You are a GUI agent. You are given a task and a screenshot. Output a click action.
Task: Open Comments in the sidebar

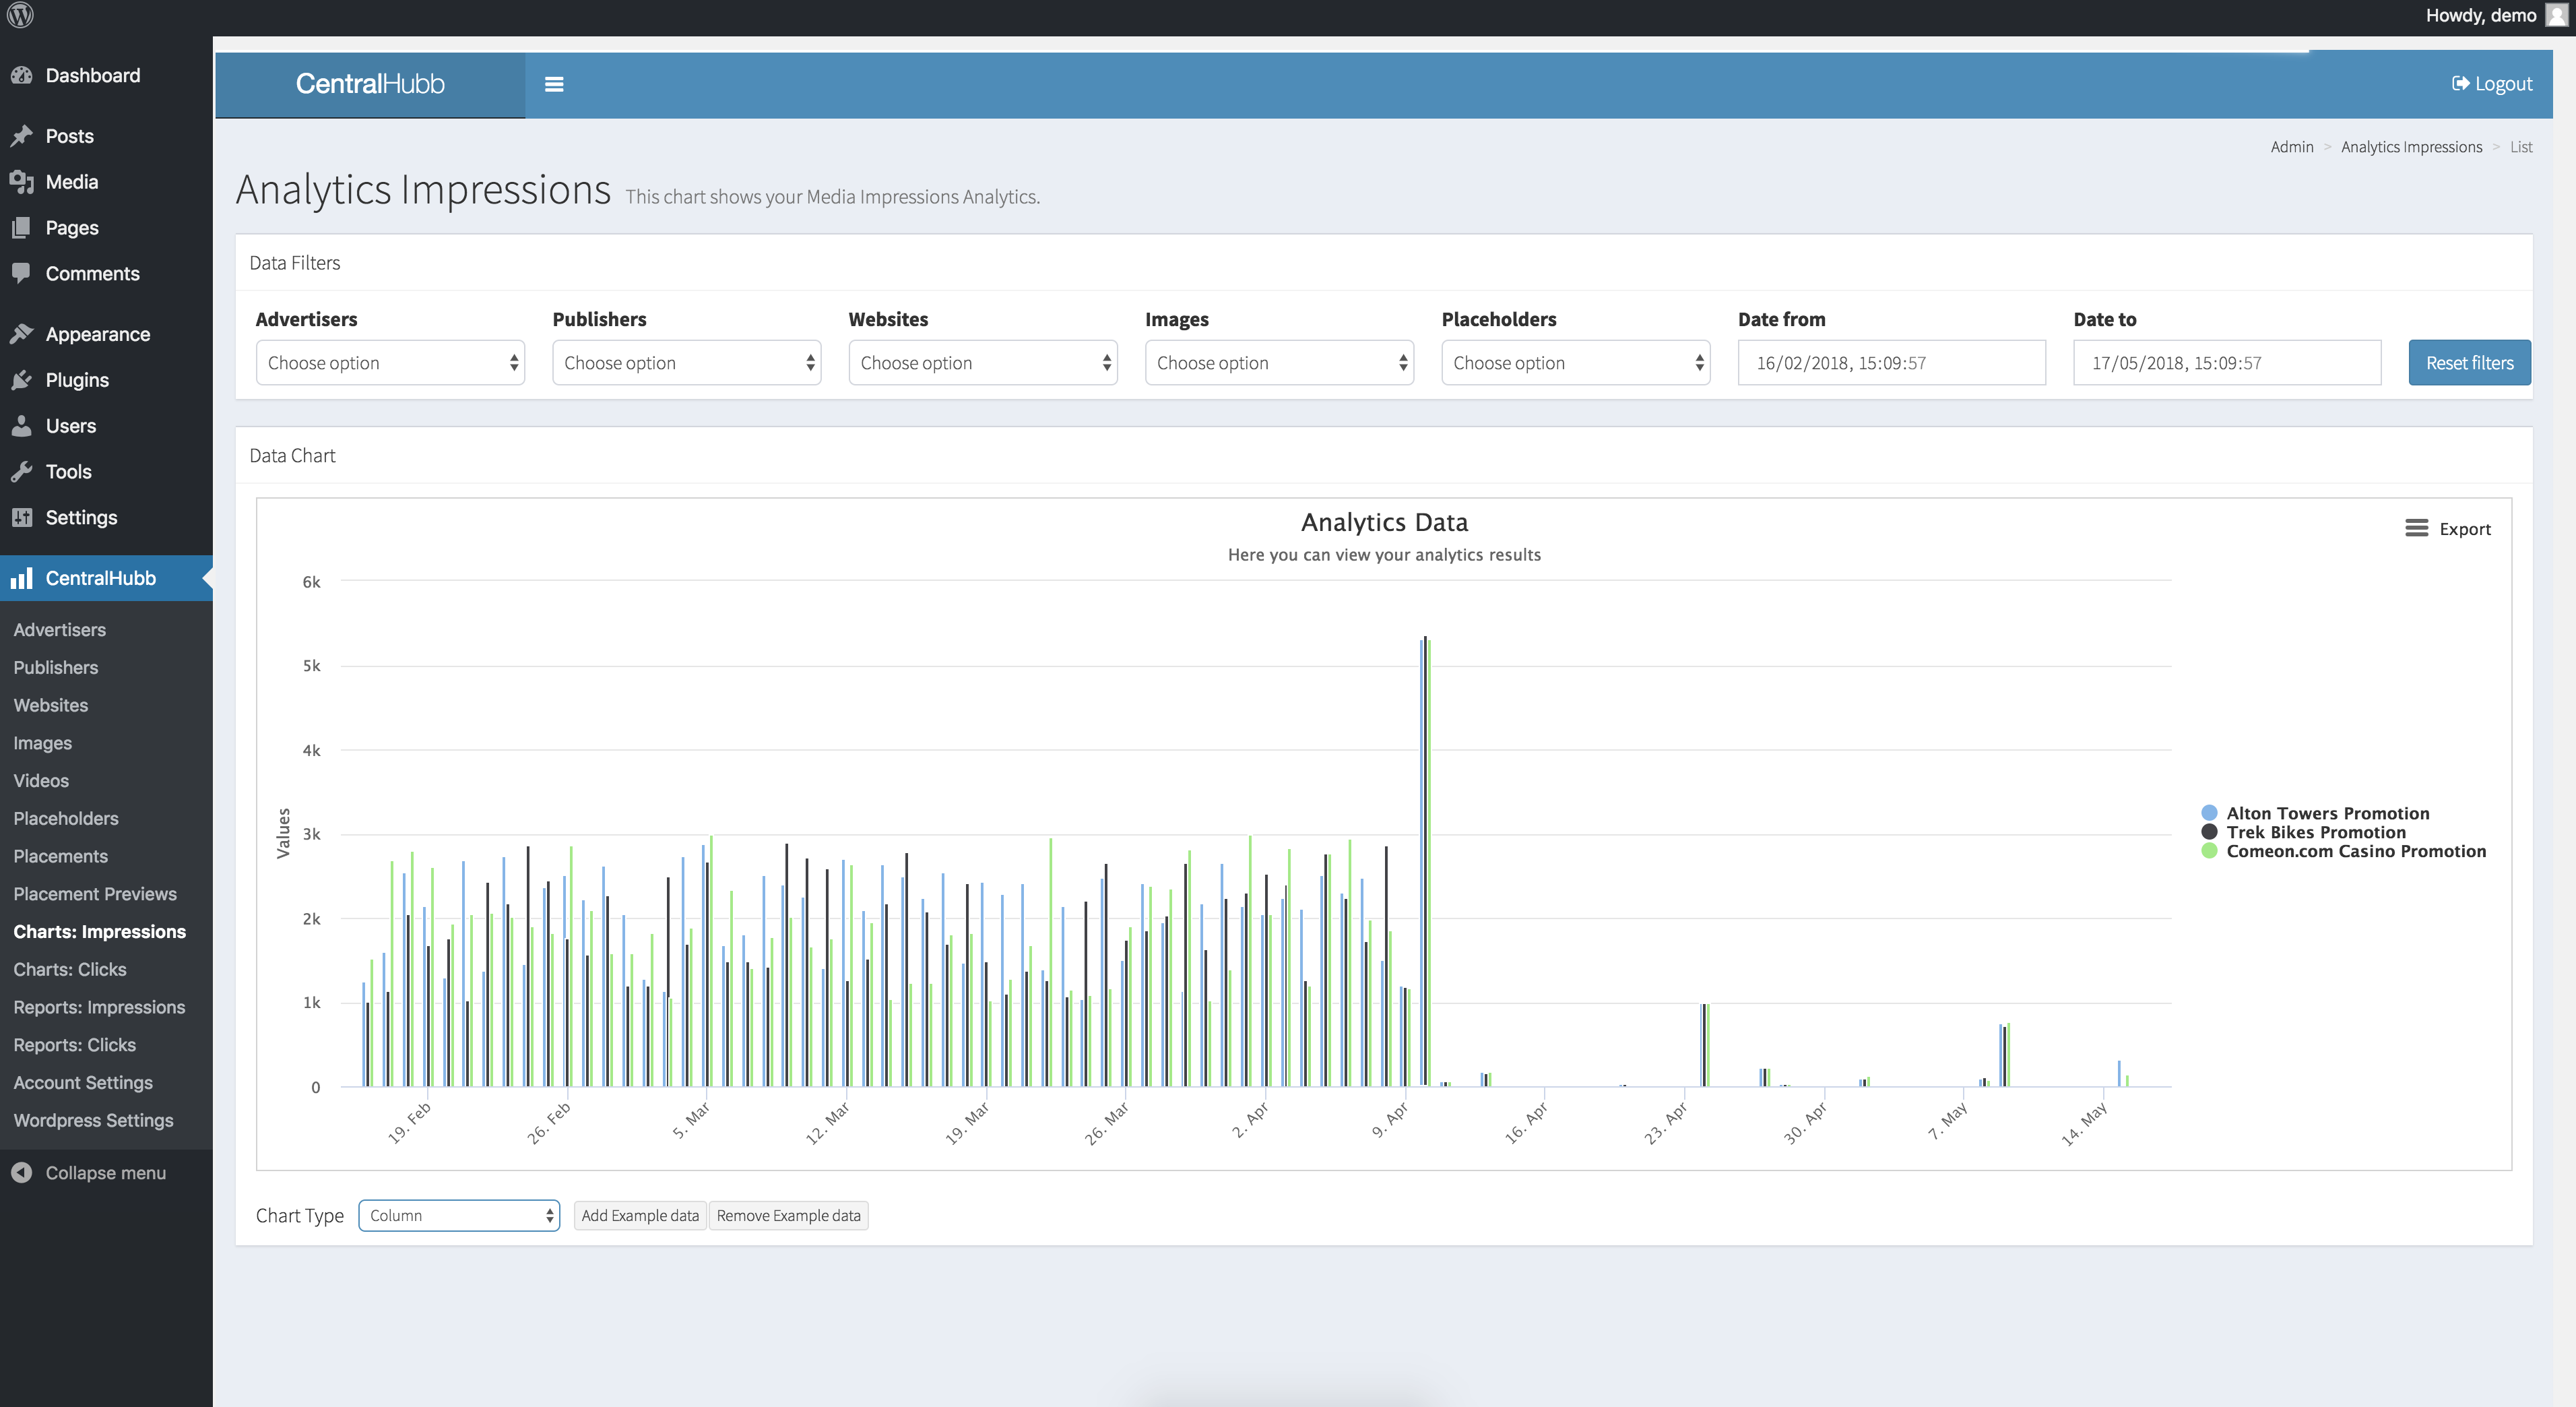(x=93, y=274)
